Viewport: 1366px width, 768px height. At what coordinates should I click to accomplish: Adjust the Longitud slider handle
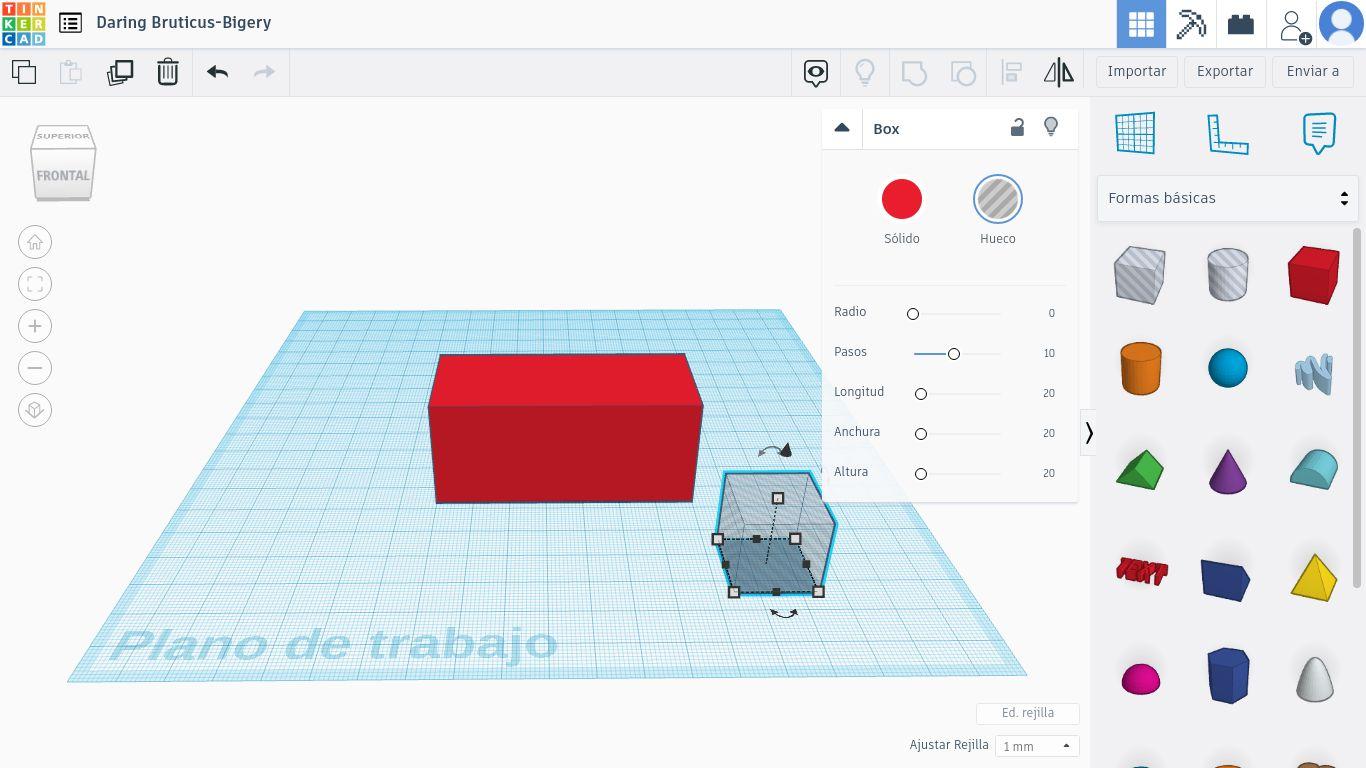921,394
